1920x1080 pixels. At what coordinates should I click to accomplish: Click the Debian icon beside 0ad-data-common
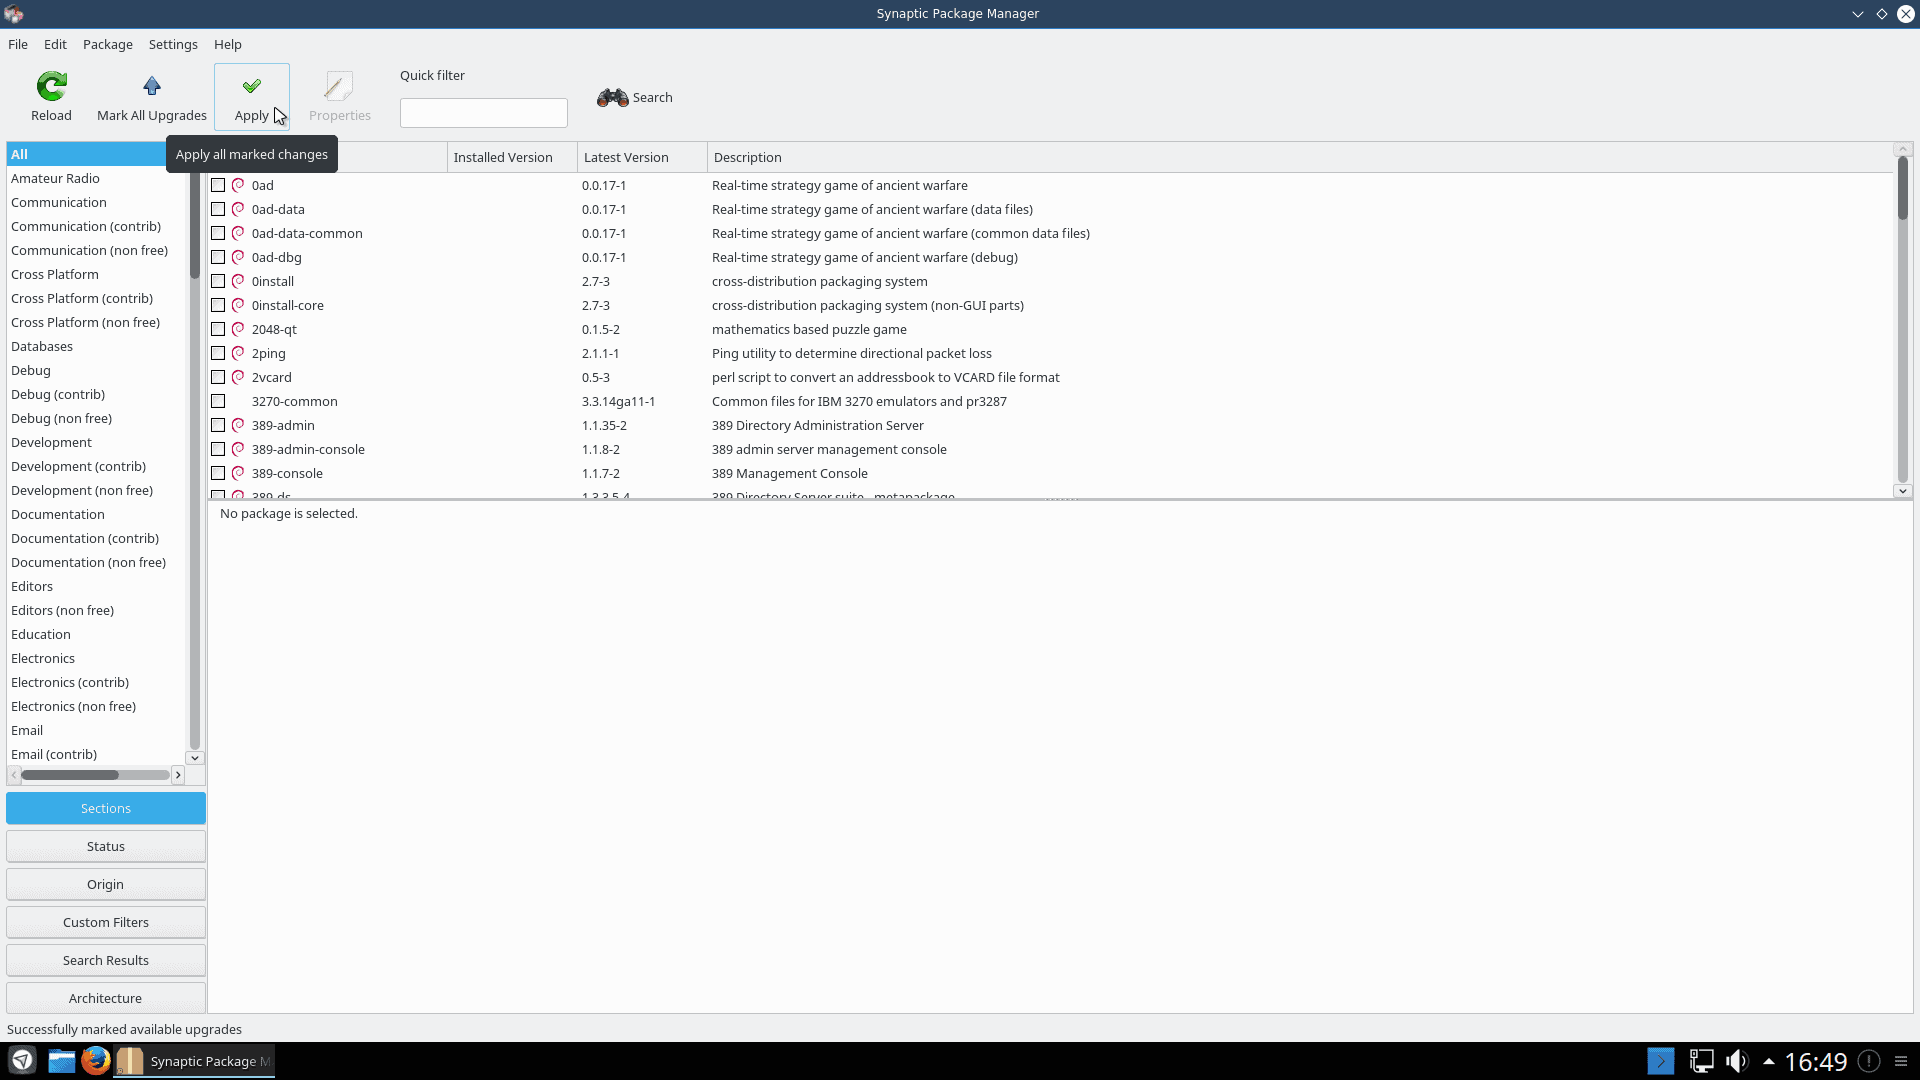[238, 233]
